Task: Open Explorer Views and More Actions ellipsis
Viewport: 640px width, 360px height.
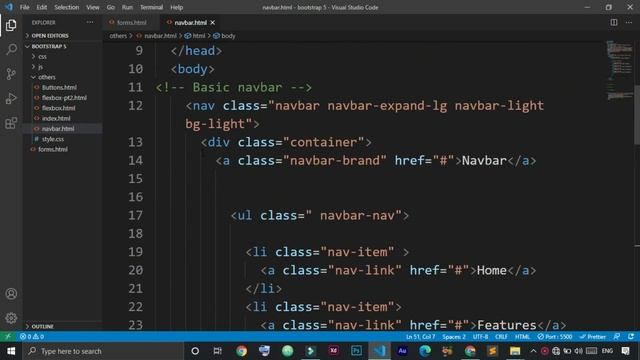Action: tap(90, 22)
